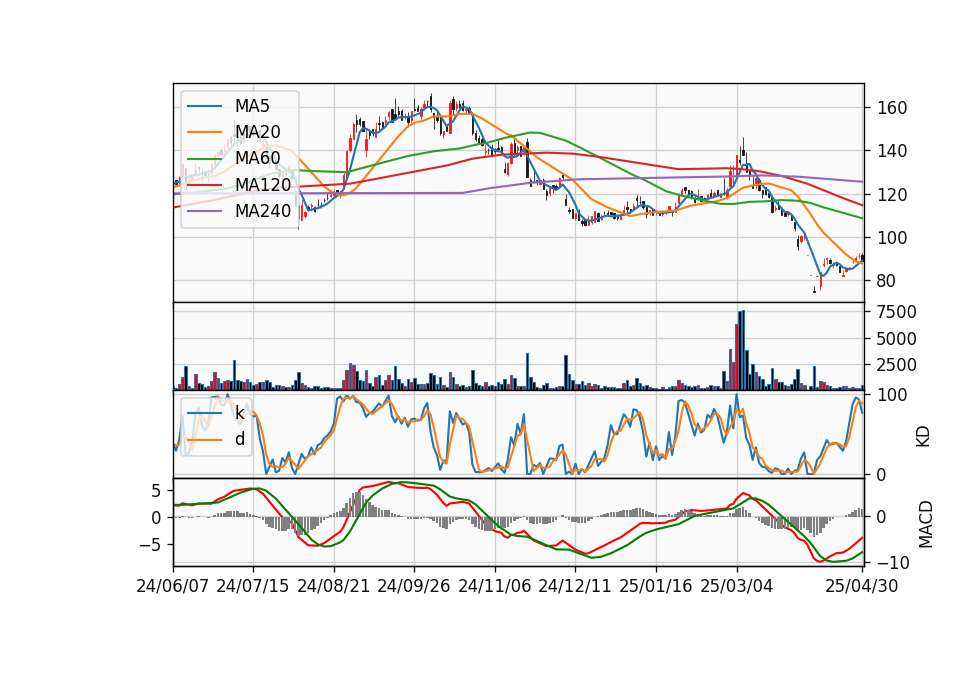Image resolution: width=960 pixels, height=690 pixels.
Task: Click the 25/01/16 date label
Action: [656, 586]
